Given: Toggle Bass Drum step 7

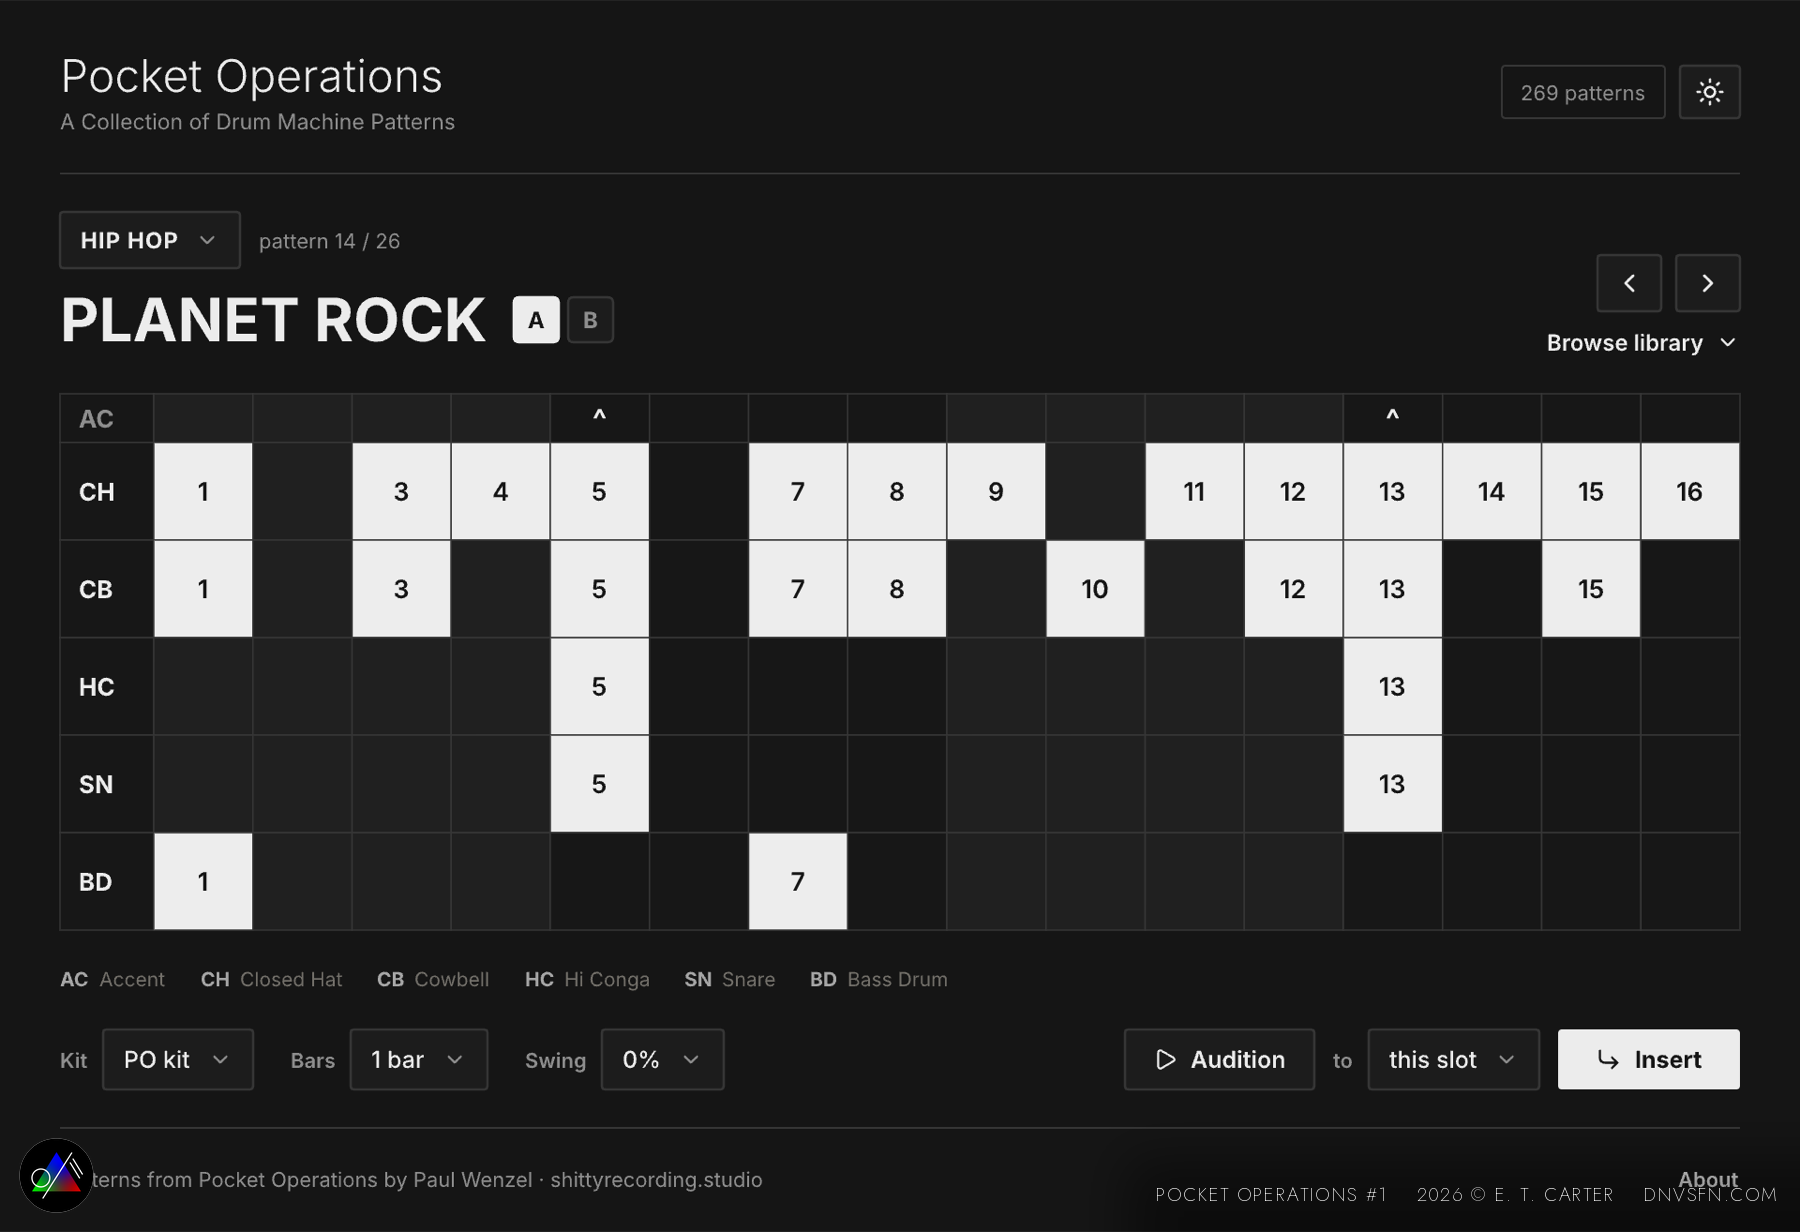Looking at the screenshot, I should coord(798,881).
